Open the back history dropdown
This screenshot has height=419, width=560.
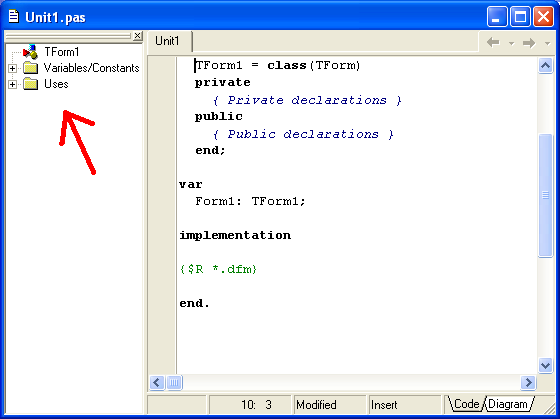click(x=511, y=43)
